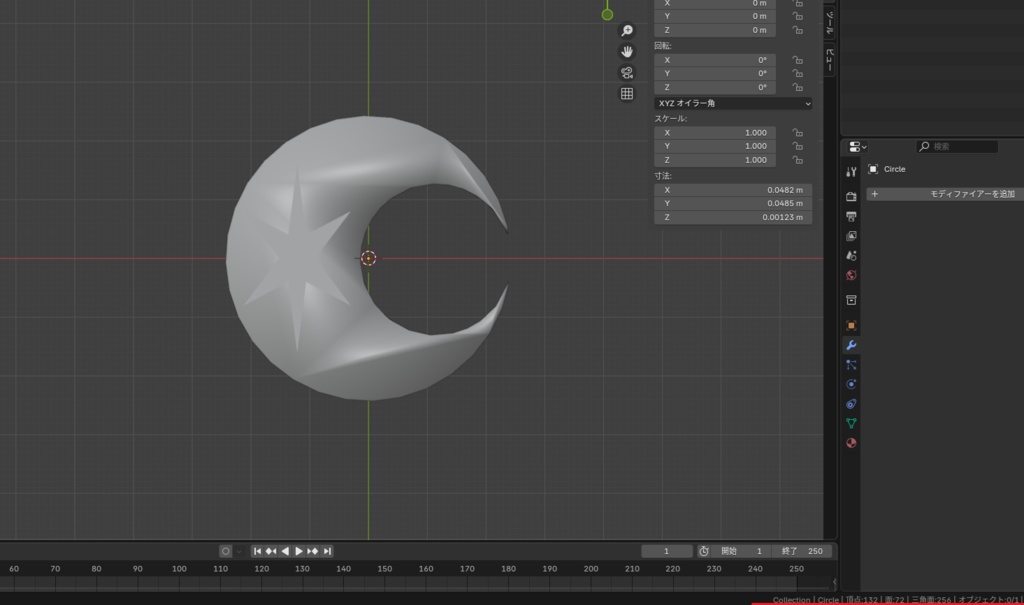Open the Collection properties tab (archive box)
Viewport: 1024px width, 605px height.
[851, 300]
